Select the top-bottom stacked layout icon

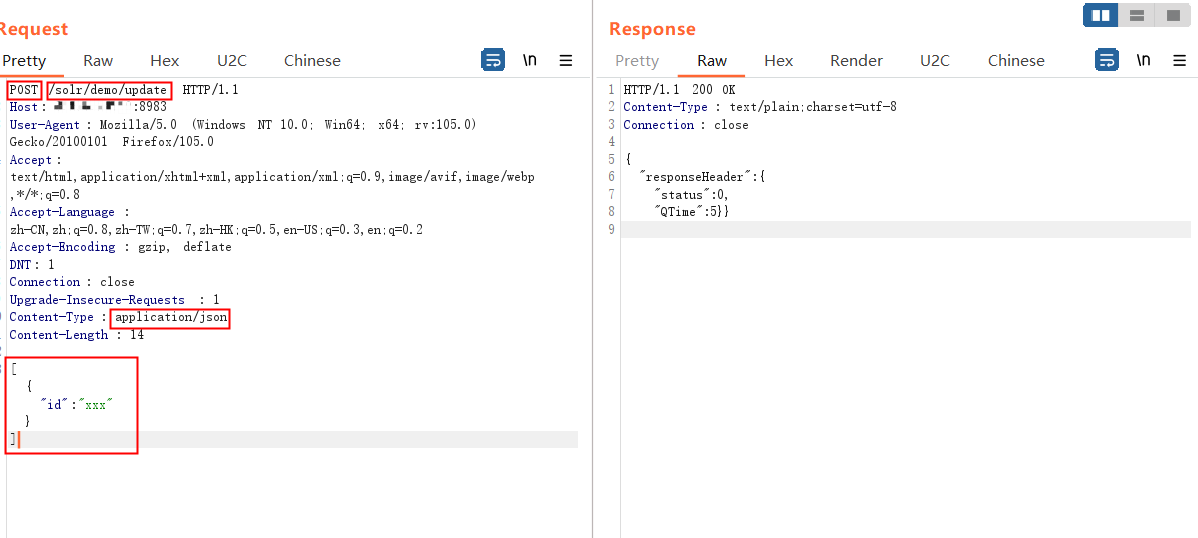coord(1136,15)
